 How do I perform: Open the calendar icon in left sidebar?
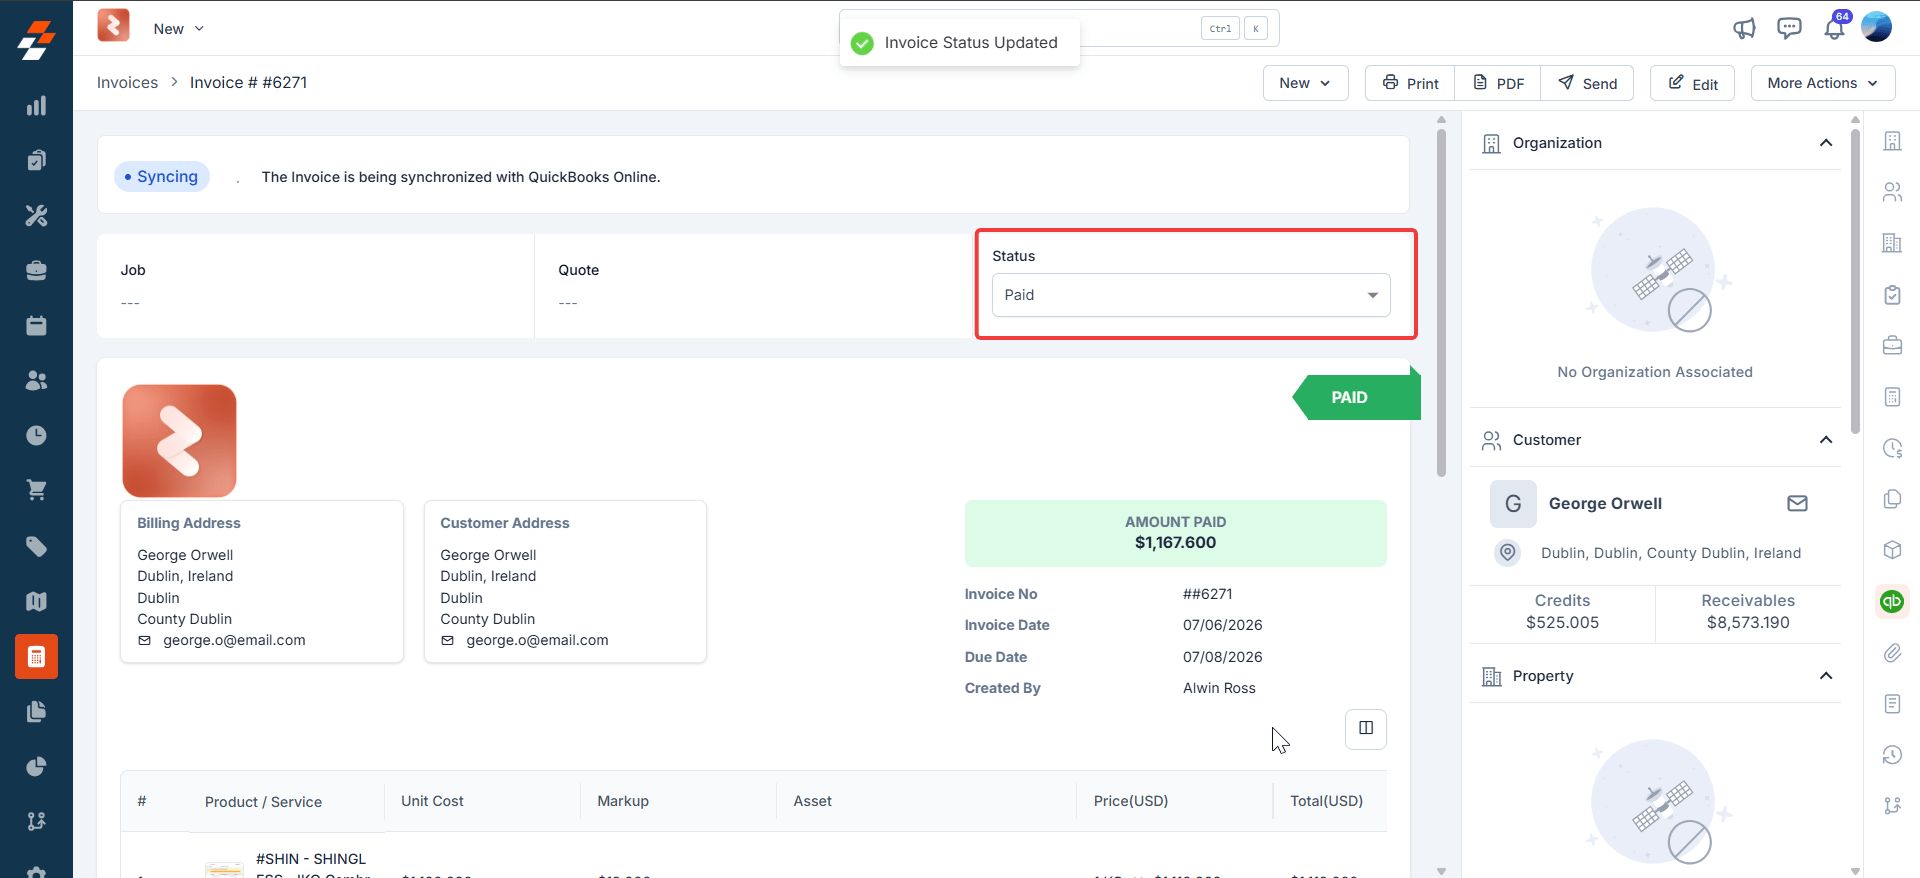(x=36, y=325)
